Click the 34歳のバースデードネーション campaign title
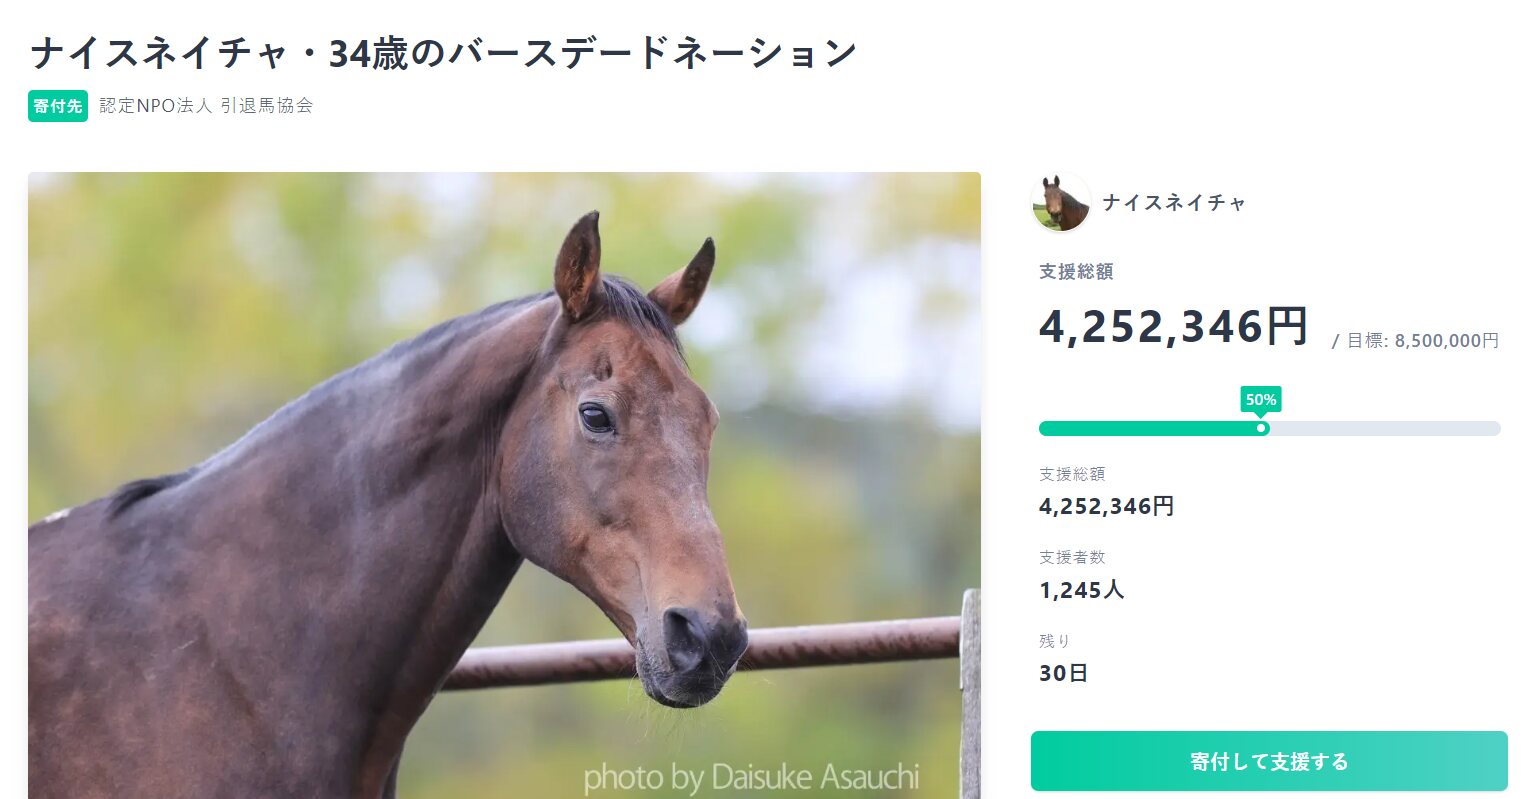Image resolution: width=1538 pixels, height=799 pixels. coord(443,53)
